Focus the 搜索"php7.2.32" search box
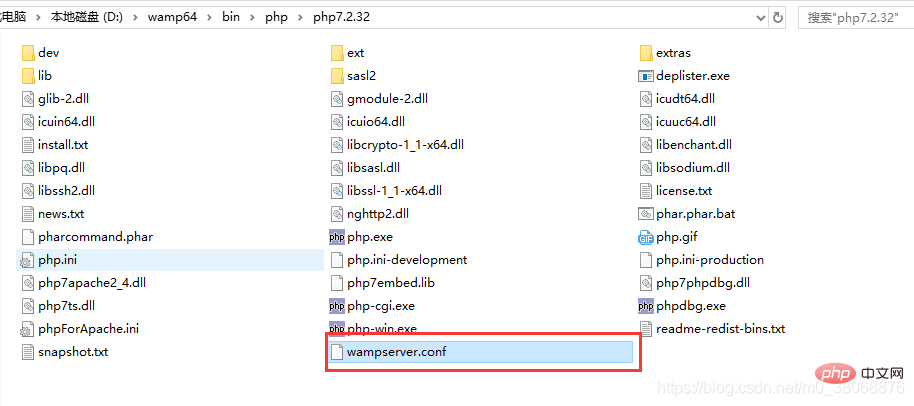The width and height of the screenshot is (914, 406). (x=857, y=17)
